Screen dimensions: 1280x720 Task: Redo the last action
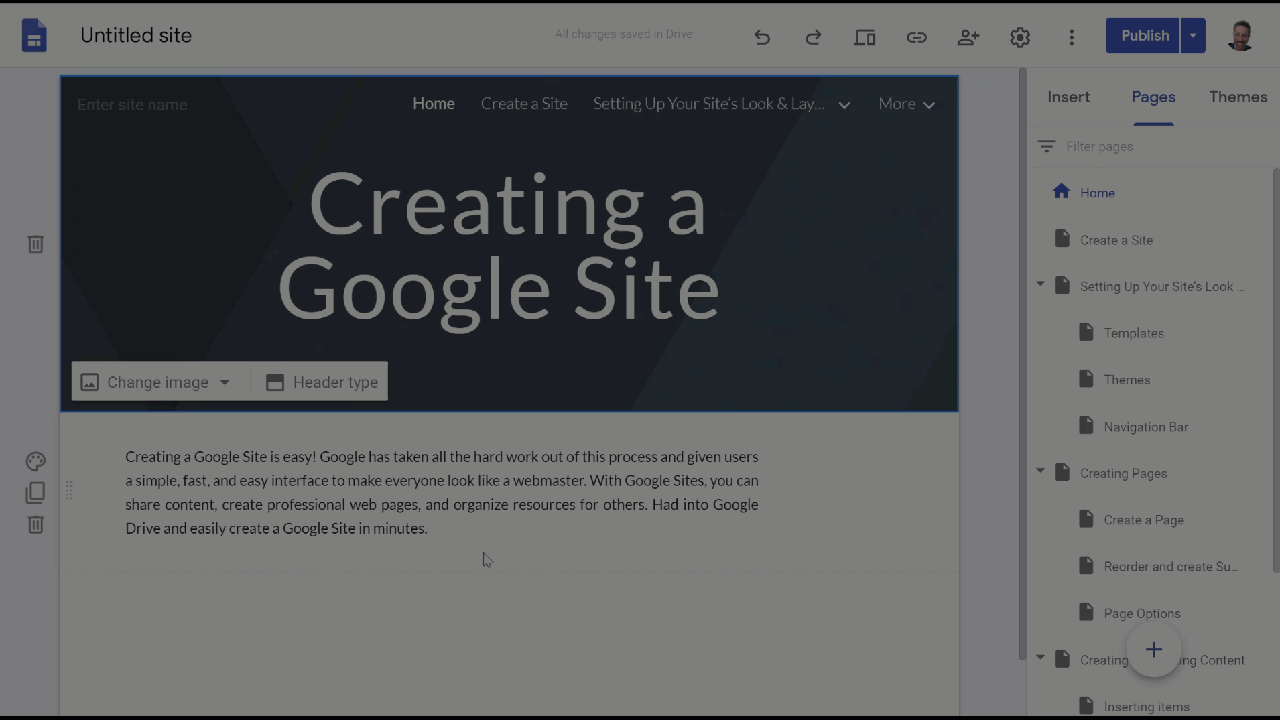(813, 37)
